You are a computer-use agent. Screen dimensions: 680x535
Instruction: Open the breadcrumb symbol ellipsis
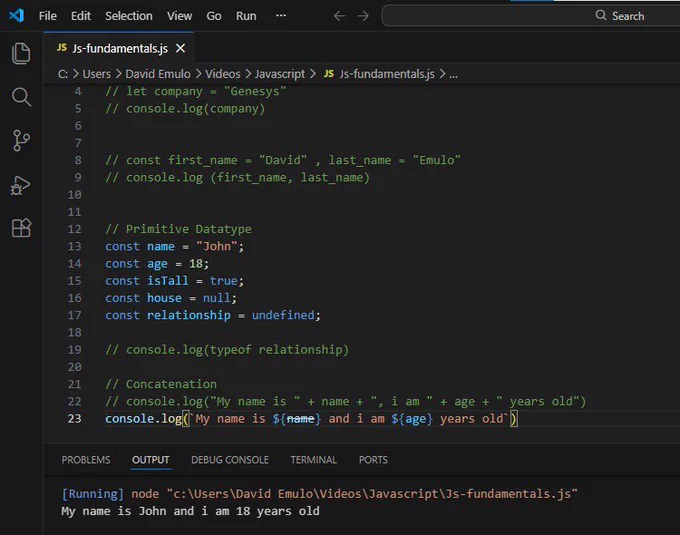453,75
